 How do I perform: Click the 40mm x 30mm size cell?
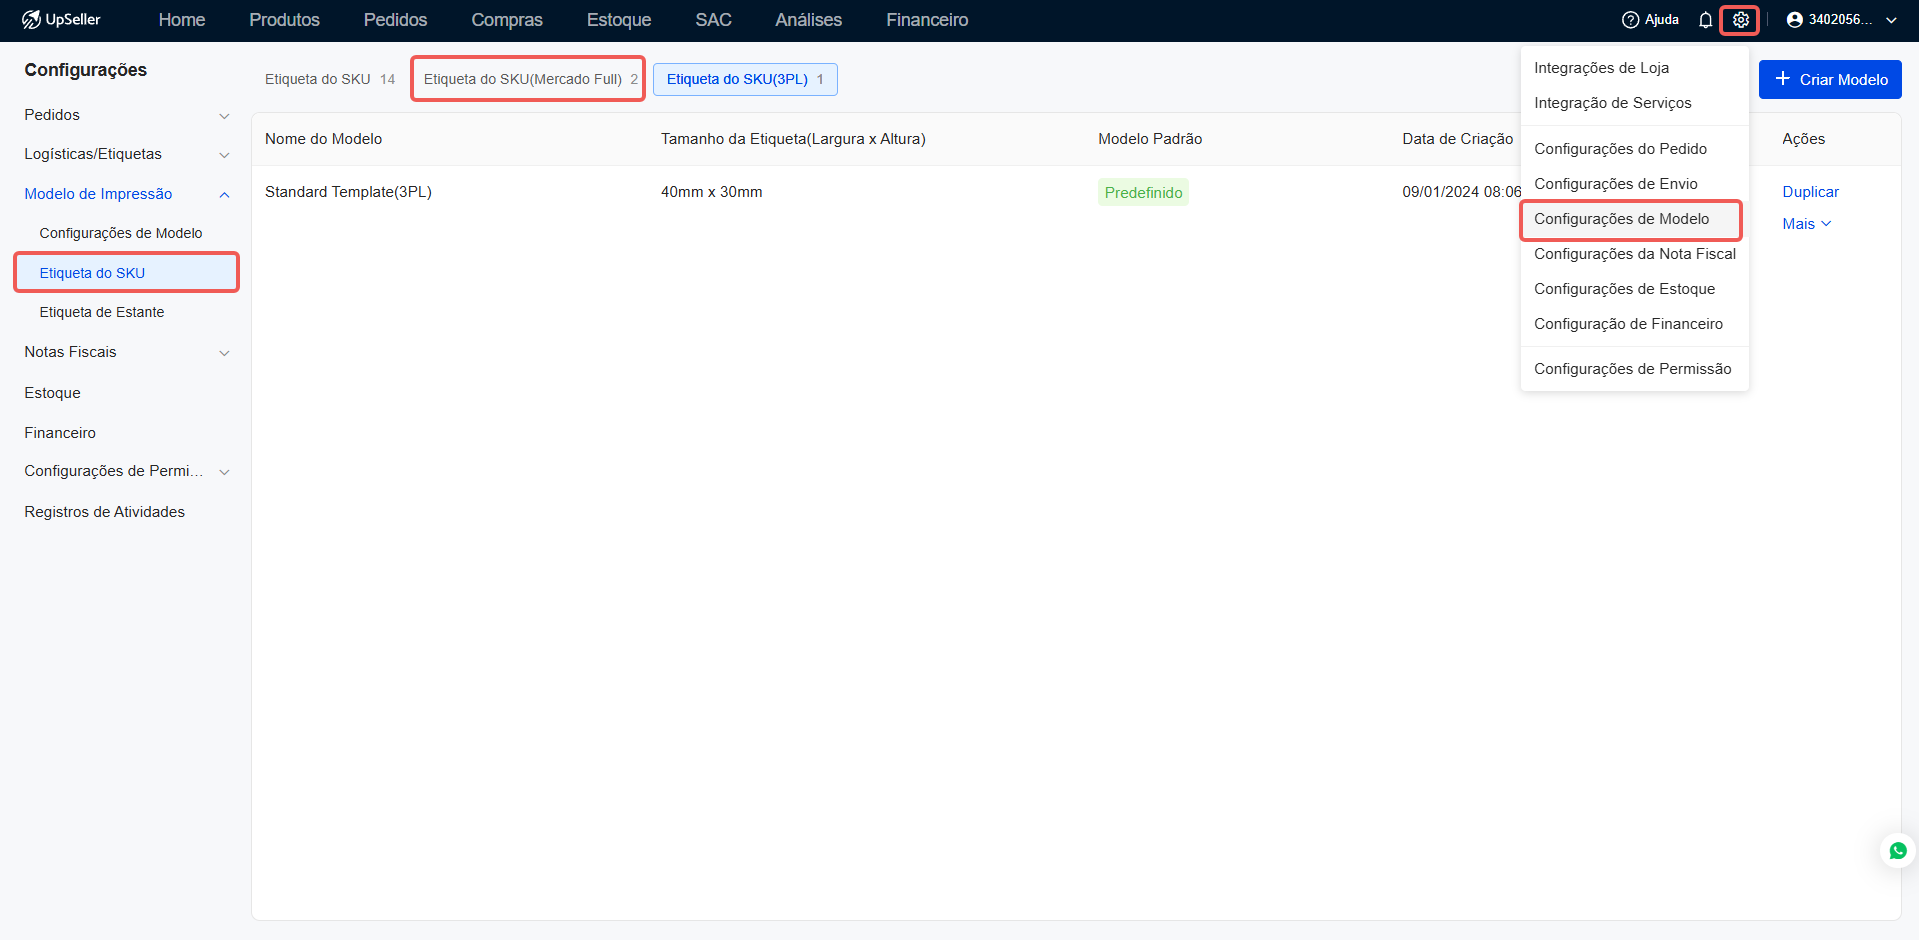[x=711, y=192]
